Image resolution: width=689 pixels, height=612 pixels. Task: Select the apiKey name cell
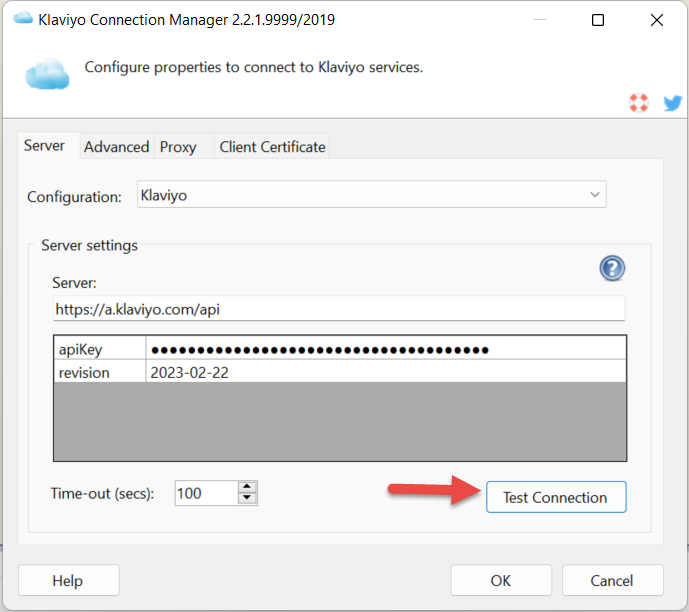coord(100,349)
